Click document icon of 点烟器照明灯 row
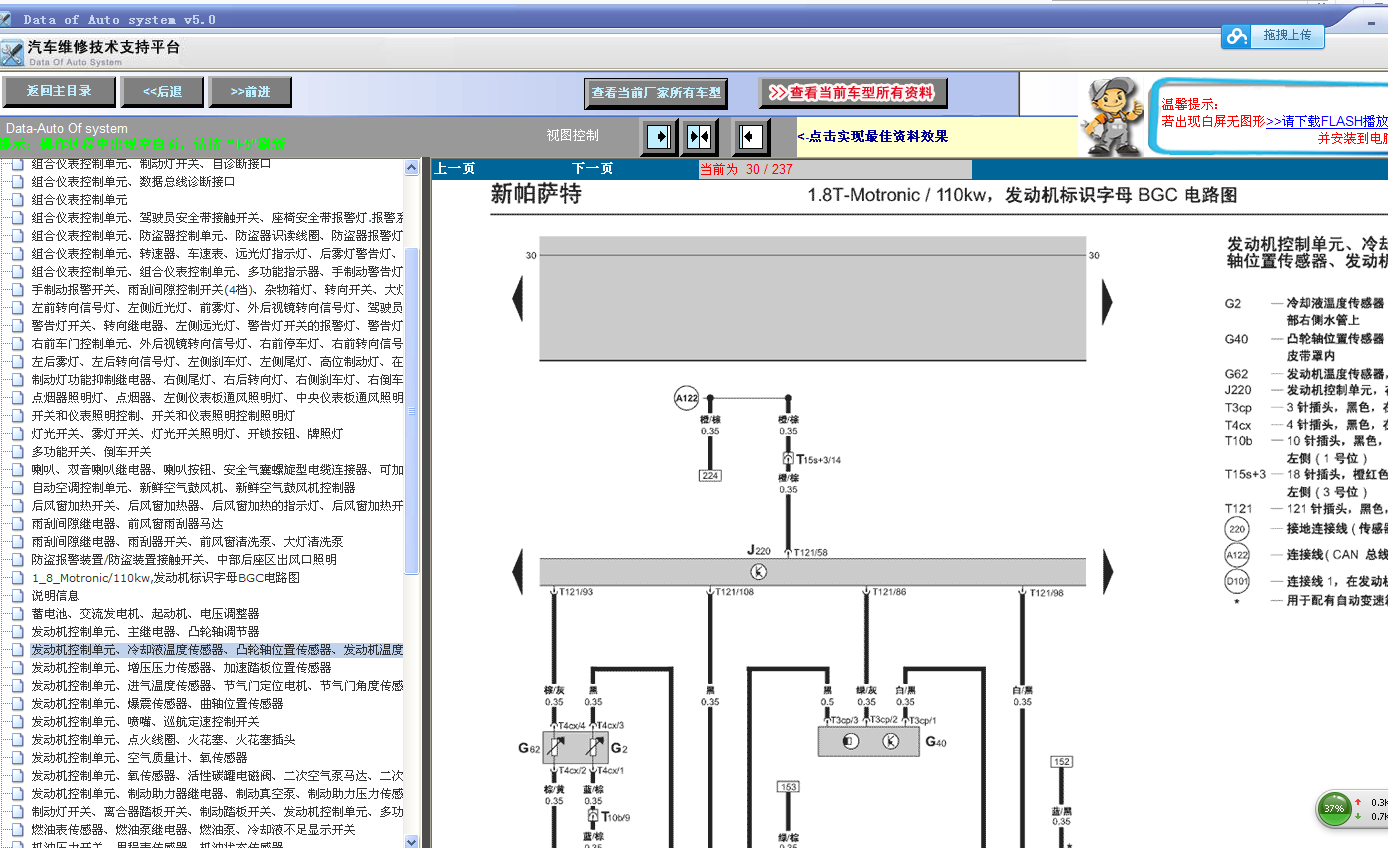Image resolution: width=1388 pixels, height=848 pixels. (16, 398)
